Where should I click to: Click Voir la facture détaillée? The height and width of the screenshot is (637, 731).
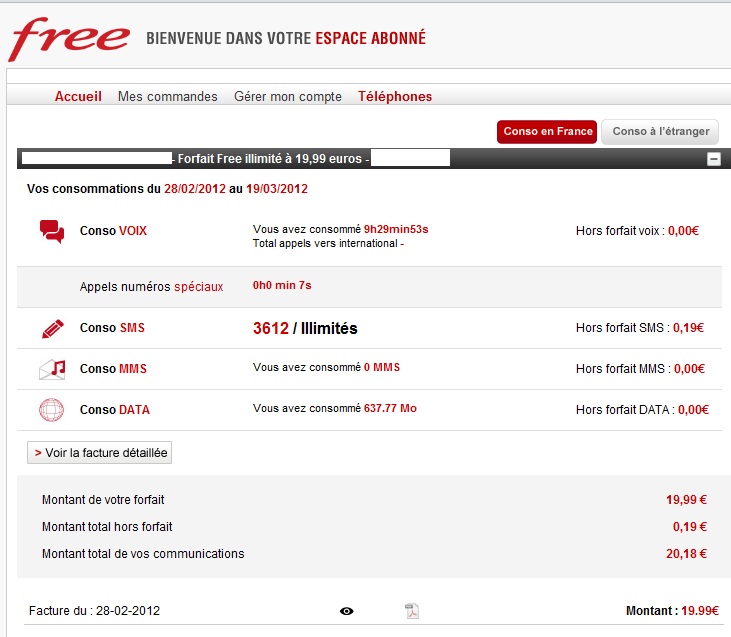tap(100, 453)
